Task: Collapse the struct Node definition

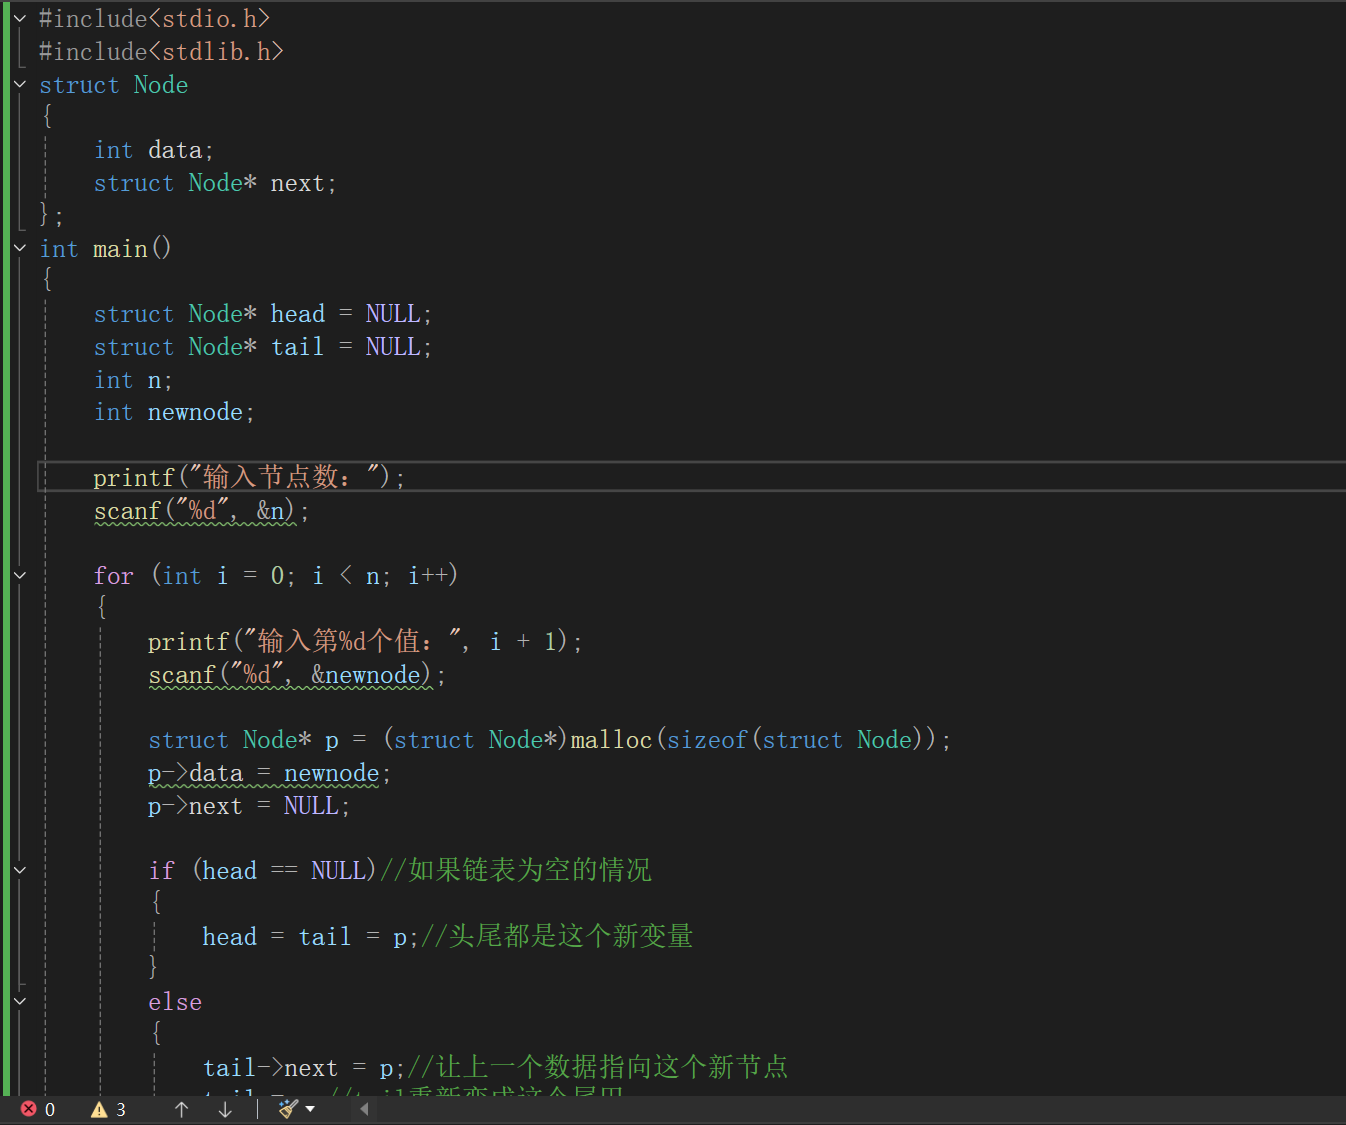Action: (20, 85)
